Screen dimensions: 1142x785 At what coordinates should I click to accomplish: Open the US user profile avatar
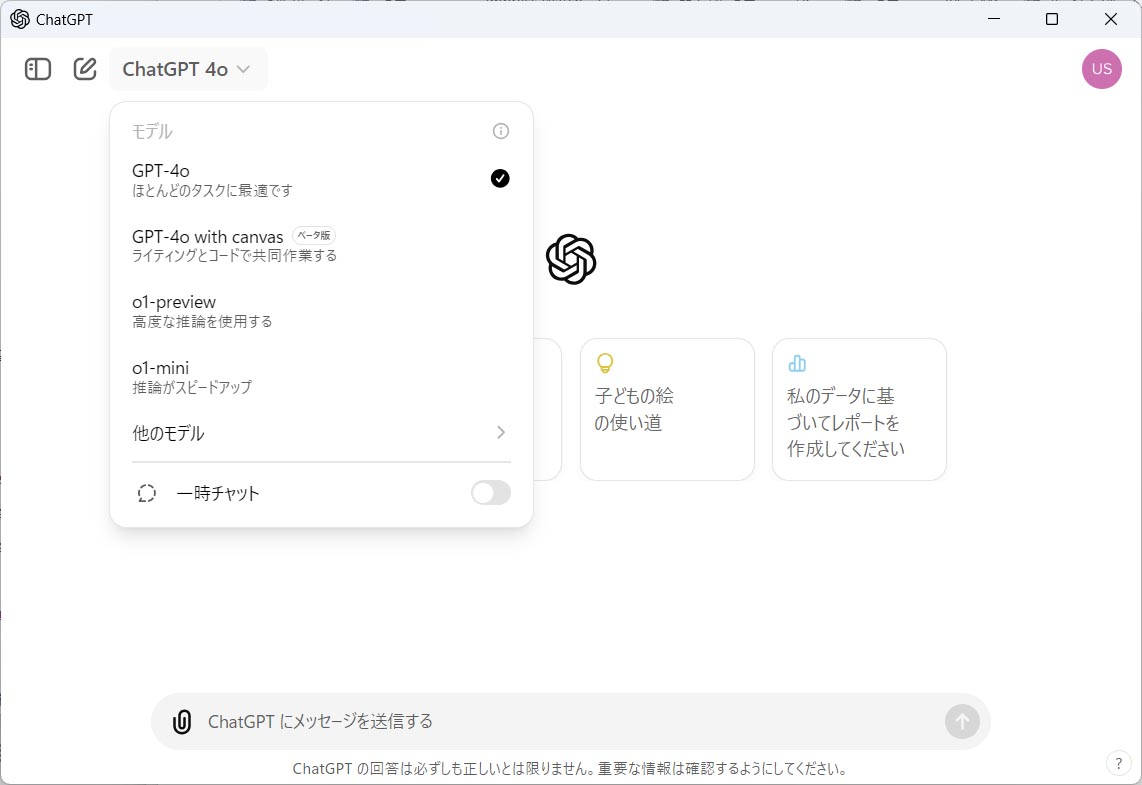(1101, 69)
